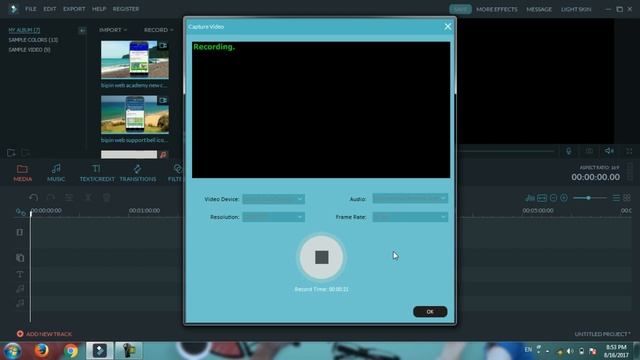Open the EXPORT menu
Image resolution: width=640 pixels, height=360 pixels.
tap(74, 9)
